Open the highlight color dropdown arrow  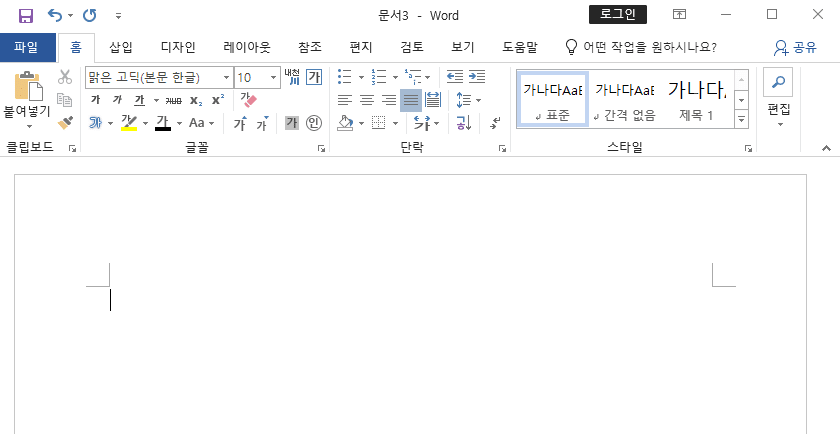pyautogui.click(x=145, y=123)
